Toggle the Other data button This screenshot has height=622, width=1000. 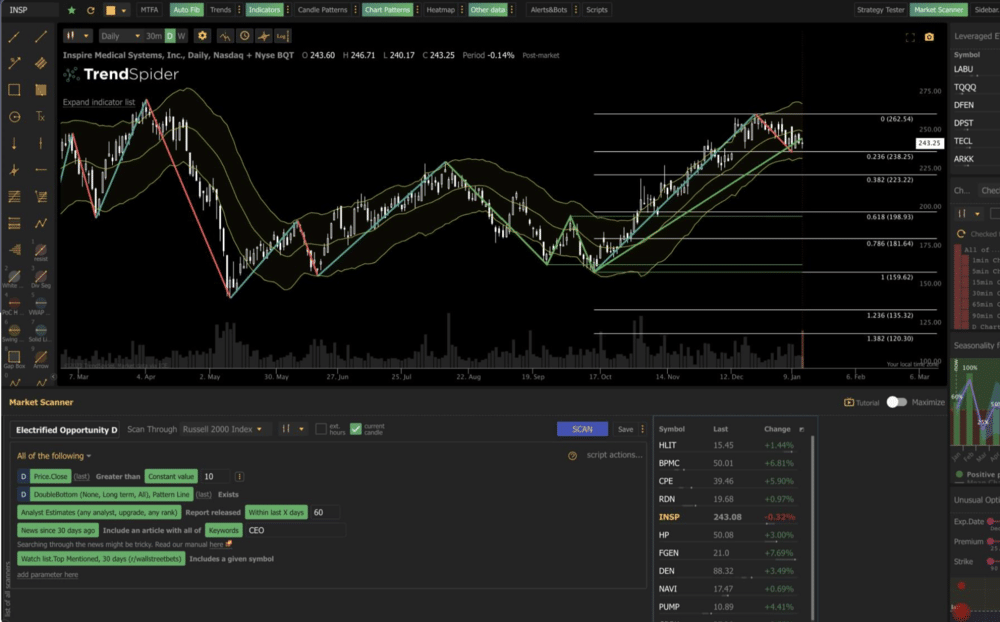pyautogui.click(x=488, y=10)
